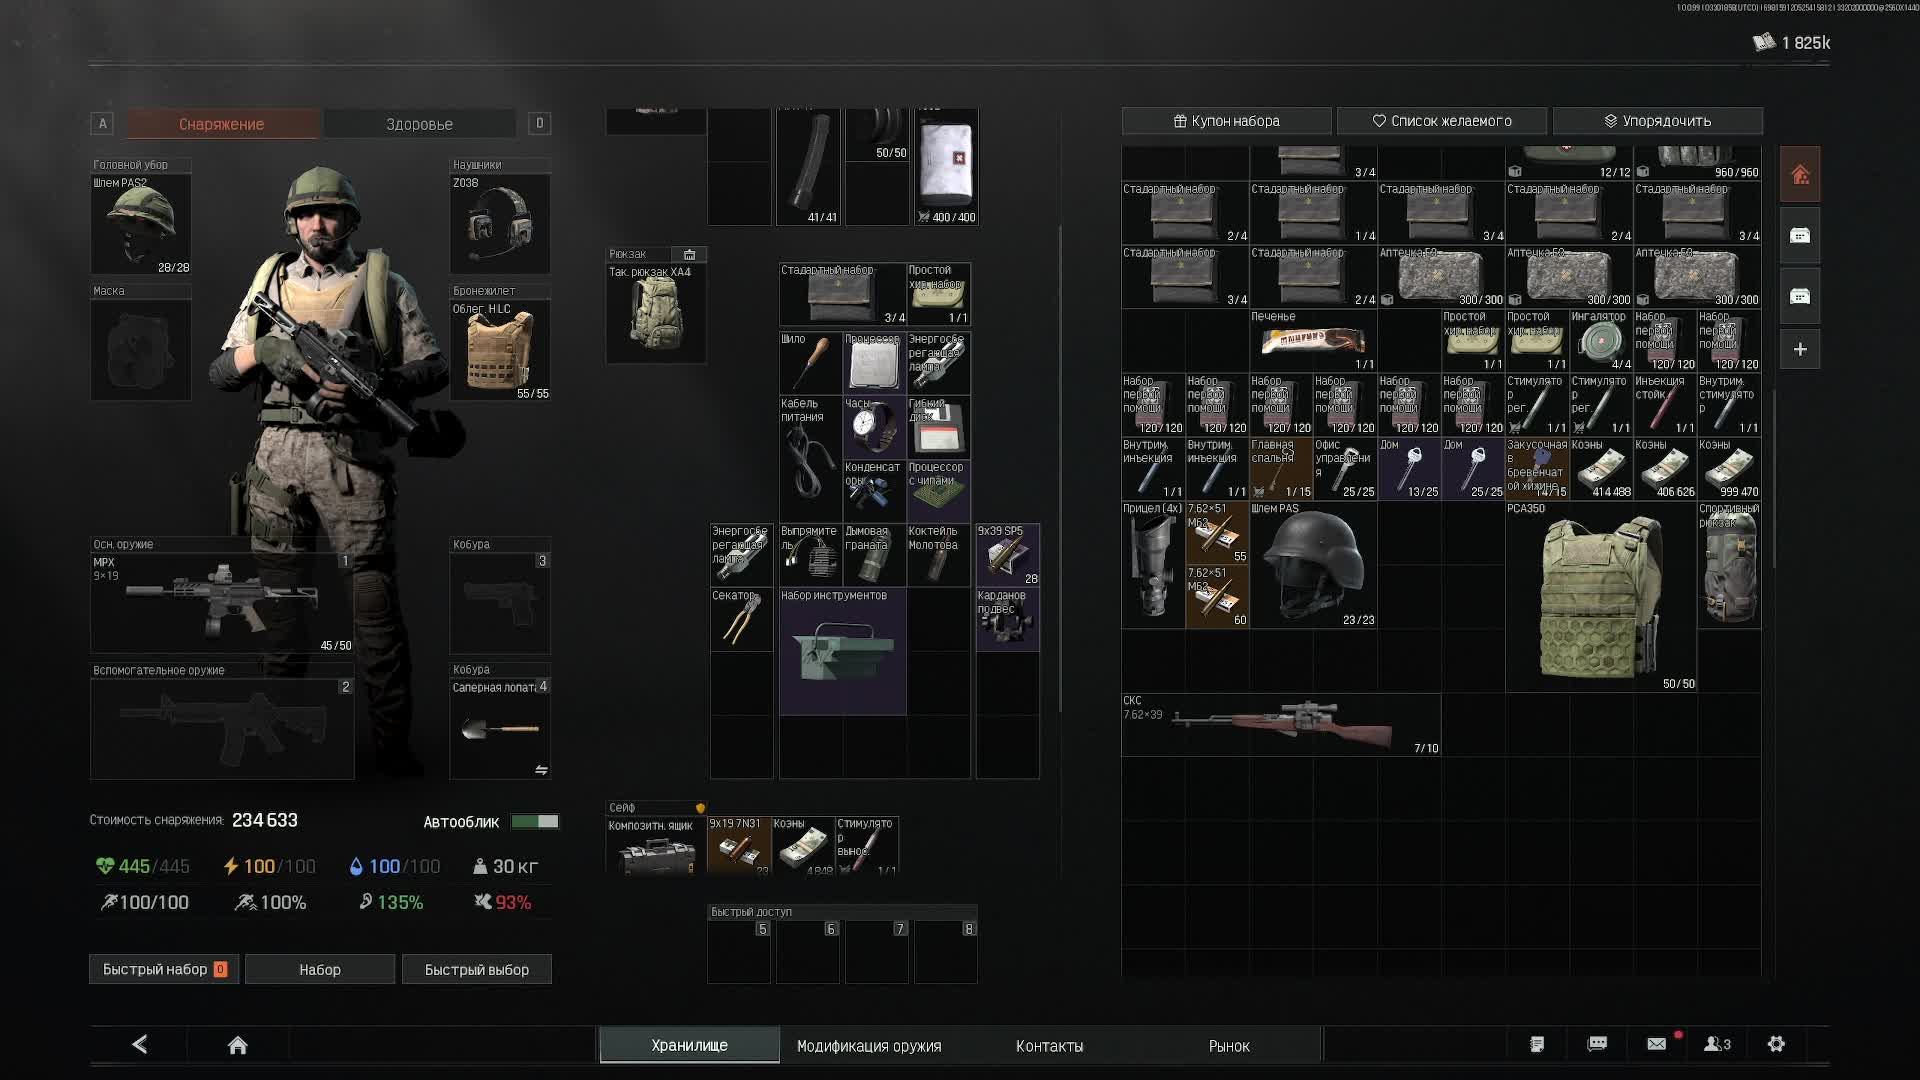Image resolution: width=1920 pixels, height=1080 pixels.
Task: Open the Список желаемого button
Action: (1442, 121)
